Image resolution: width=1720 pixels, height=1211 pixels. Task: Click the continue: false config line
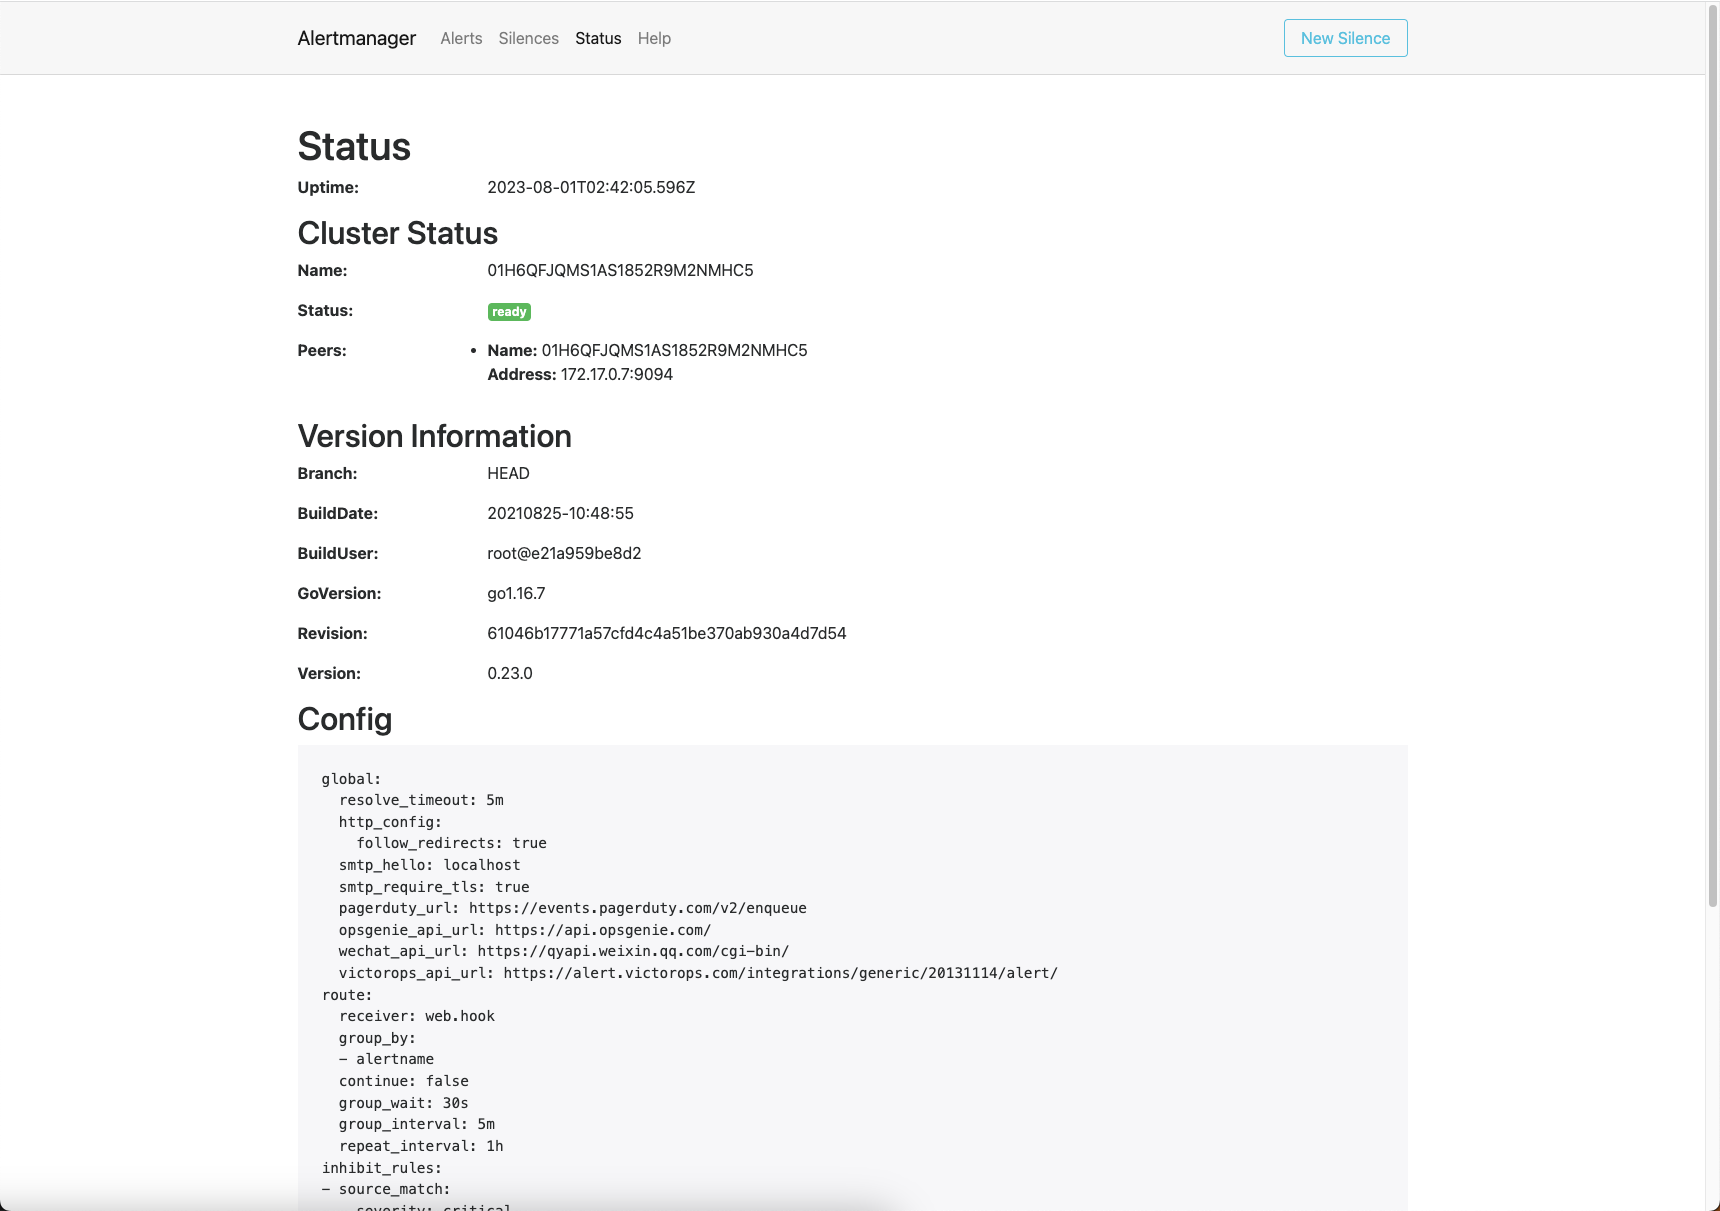(x=404, y=1081)
